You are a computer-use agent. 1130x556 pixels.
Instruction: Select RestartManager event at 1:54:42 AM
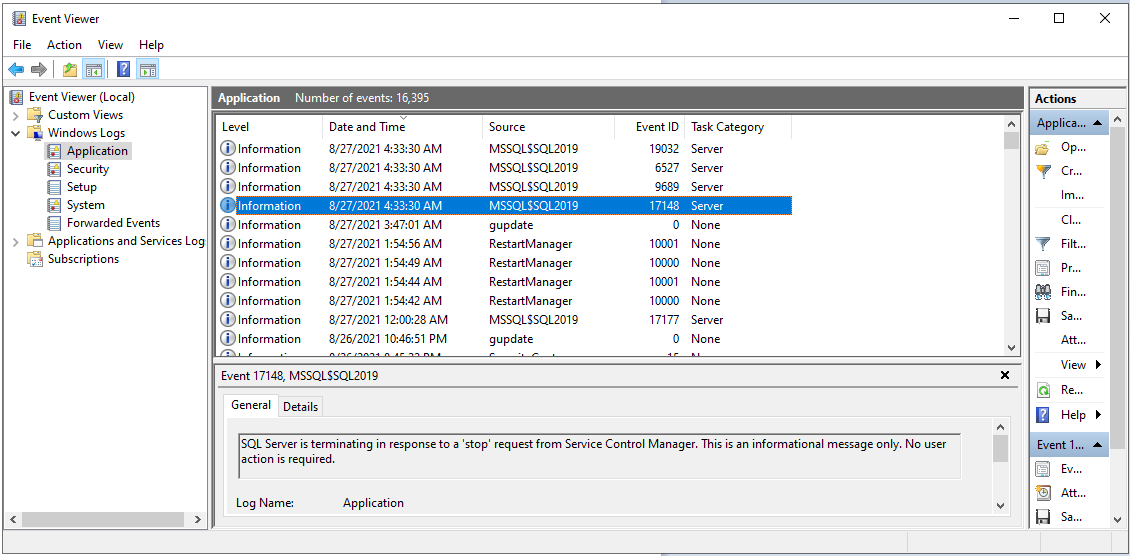pyautogui.click(x=504, y=301)
